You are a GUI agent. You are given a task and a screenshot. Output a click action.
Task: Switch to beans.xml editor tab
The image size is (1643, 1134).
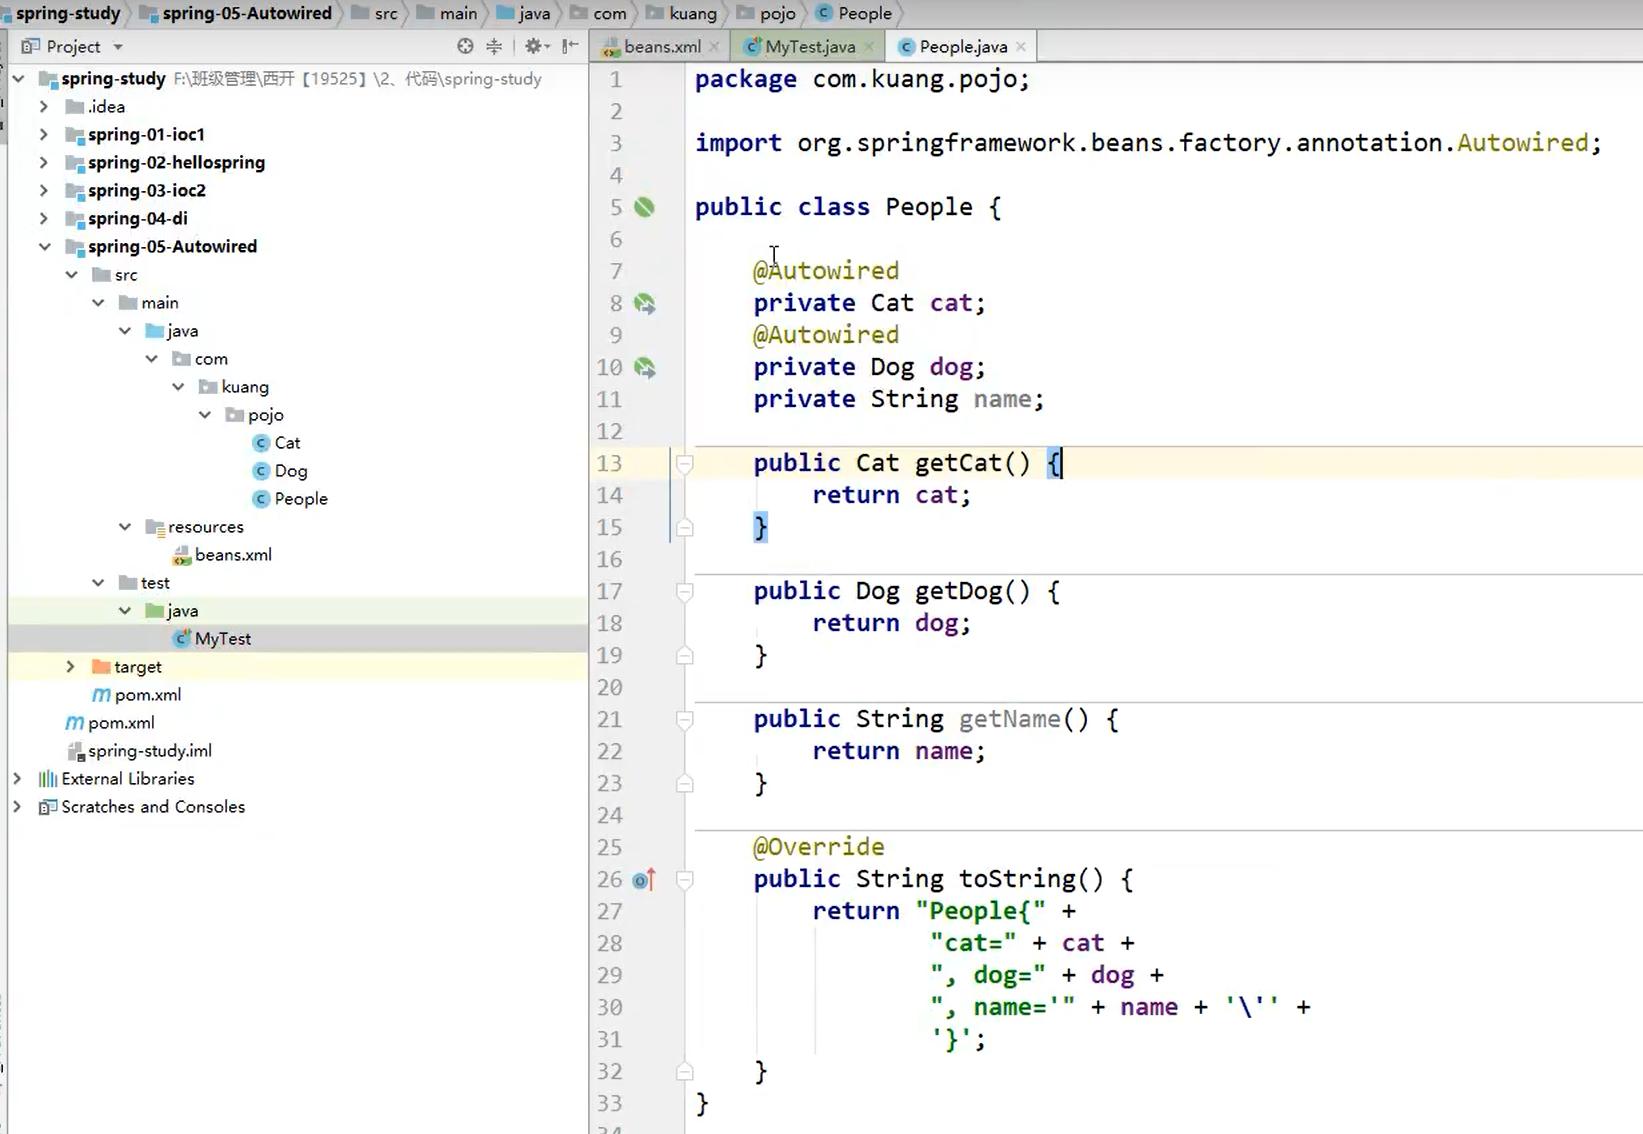coord(662,46)
